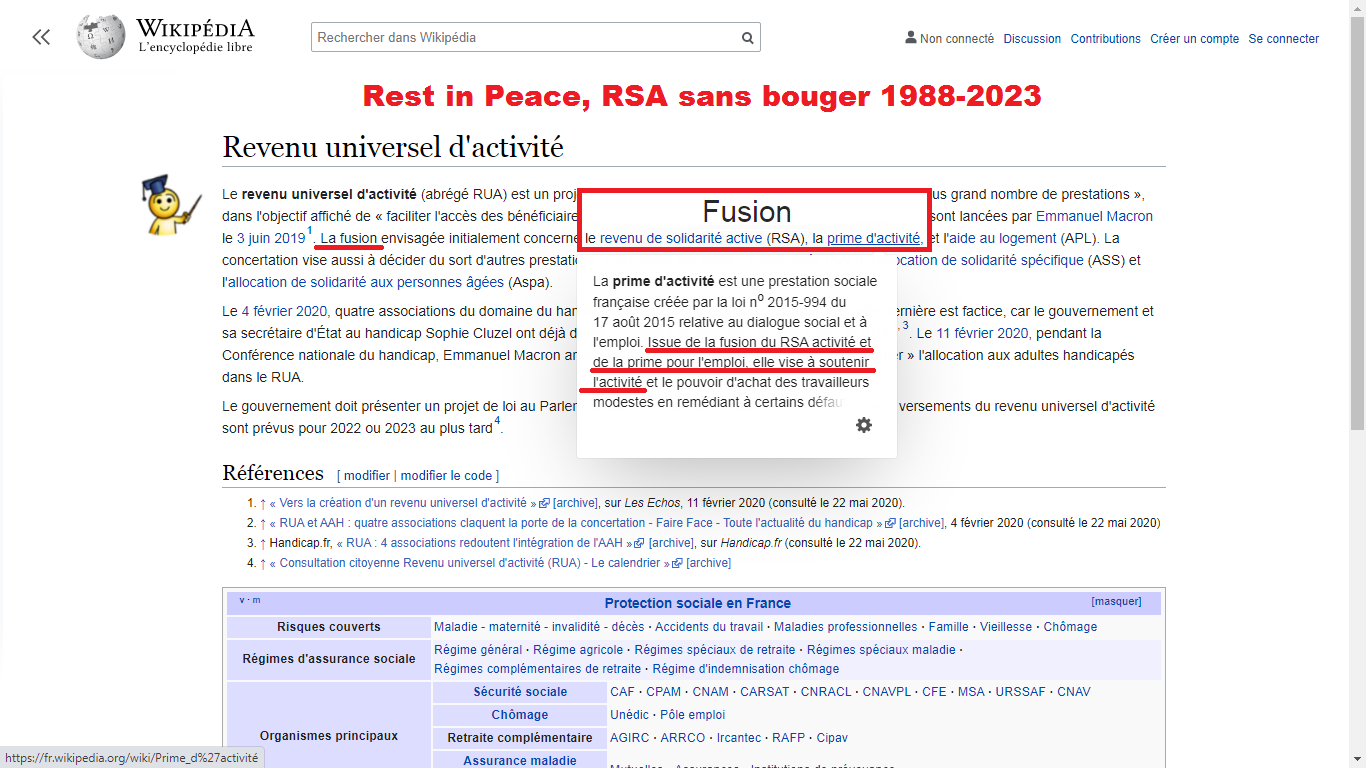Image resolution: width=1366 pixels, height=768 pixels.
Task: Click [archive] link of reference 1
Action: tap(575, 503)
